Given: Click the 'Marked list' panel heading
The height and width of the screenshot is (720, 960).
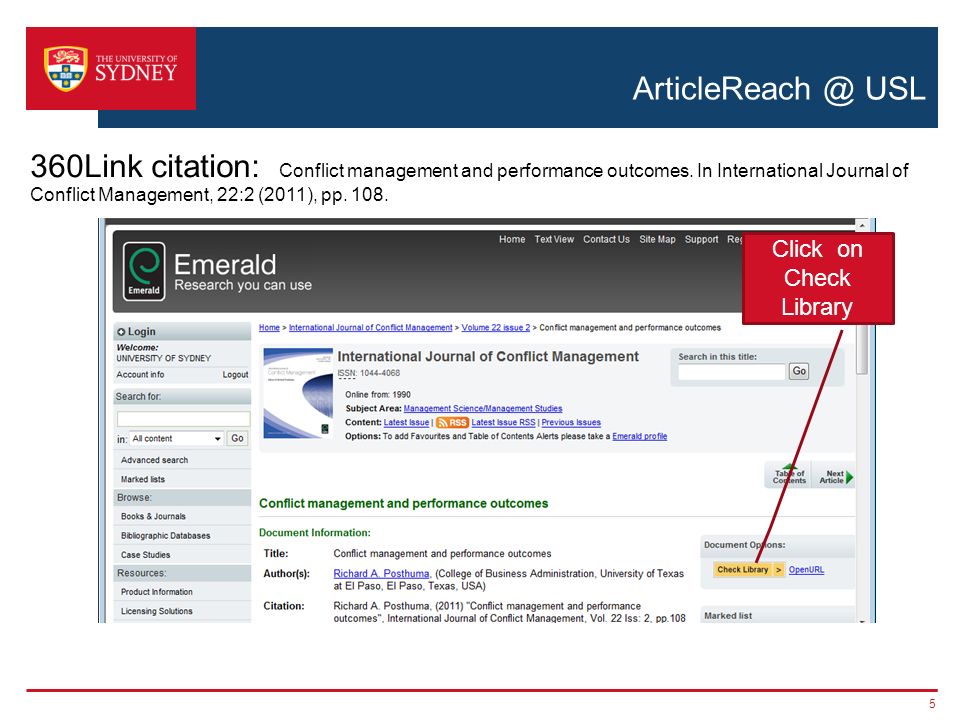Looking at the screenshot, I should point(728,616).
